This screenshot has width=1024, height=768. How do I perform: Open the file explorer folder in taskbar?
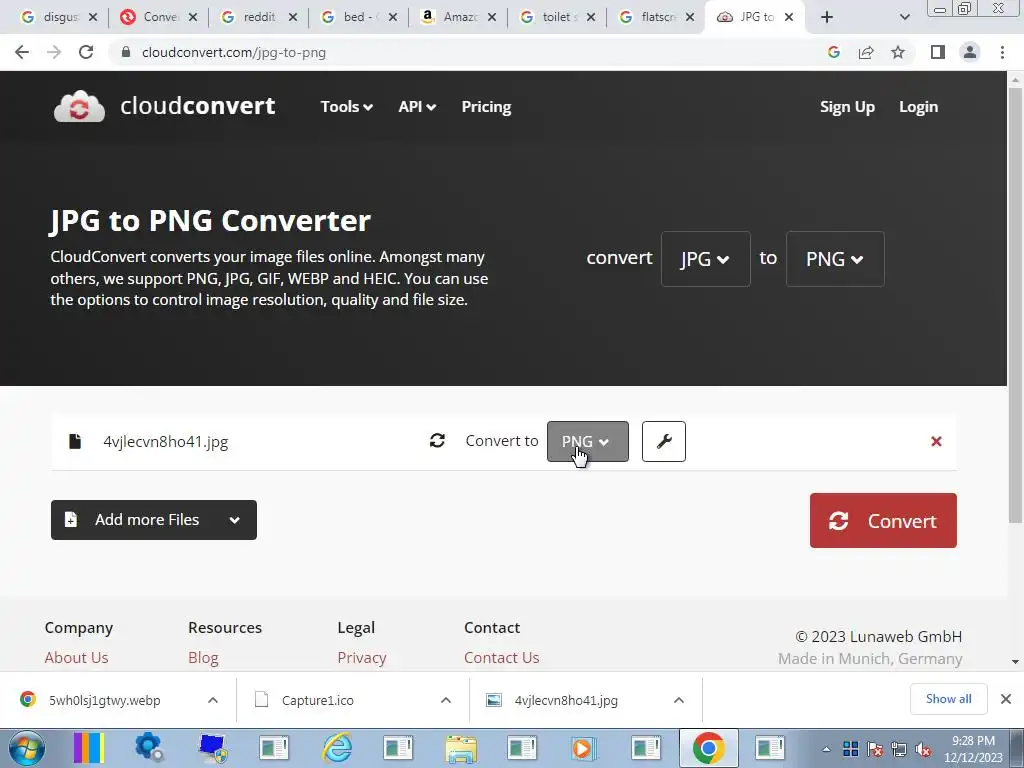pyautogui.click(x=460, y=748)
